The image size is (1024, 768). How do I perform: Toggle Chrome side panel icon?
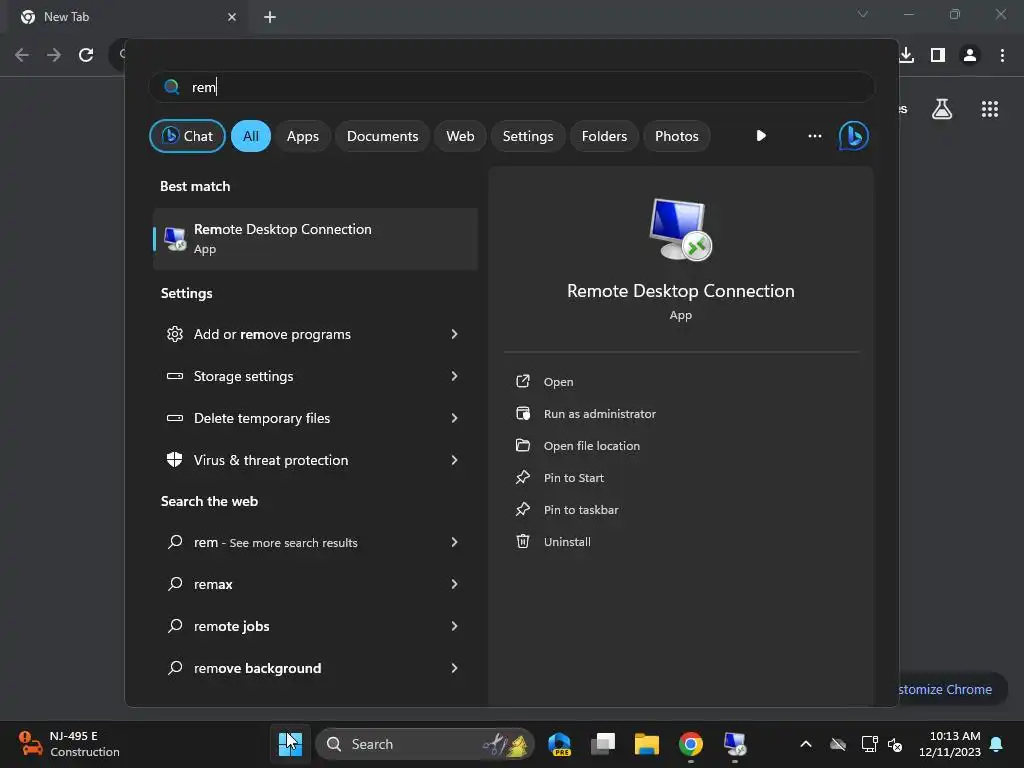click(938, 55)
